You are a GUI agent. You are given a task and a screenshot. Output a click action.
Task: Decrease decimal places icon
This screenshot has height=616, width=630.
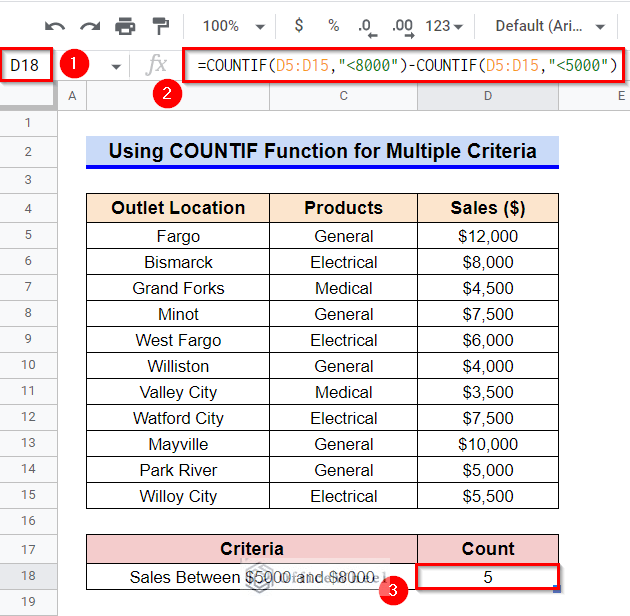coord(367,28)
